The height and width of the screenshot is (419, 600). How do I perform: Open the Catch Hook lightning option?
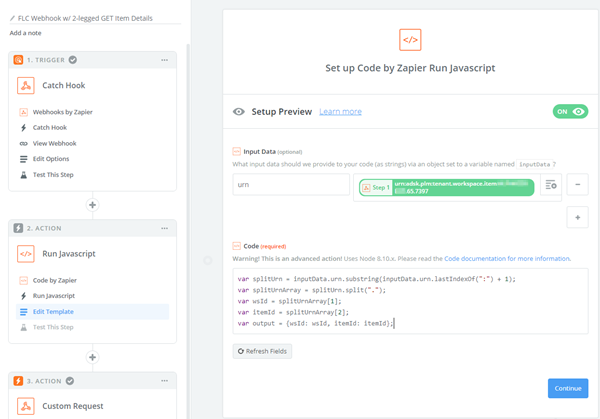click(x=48, y=128)
